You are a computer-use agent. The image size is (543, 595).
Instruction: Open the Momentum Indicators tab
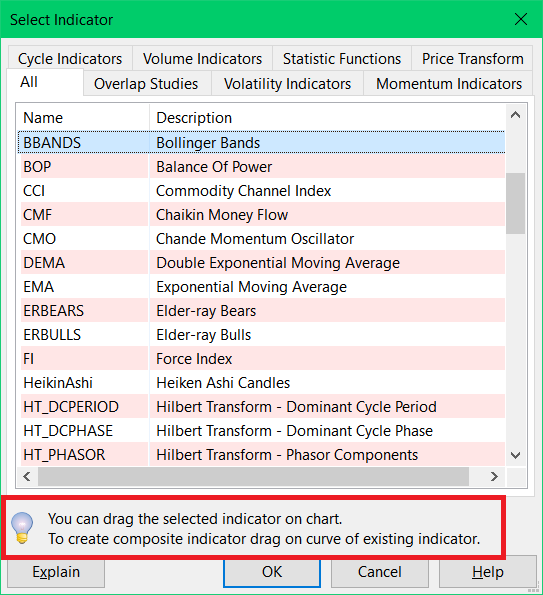tap(449, 83)
